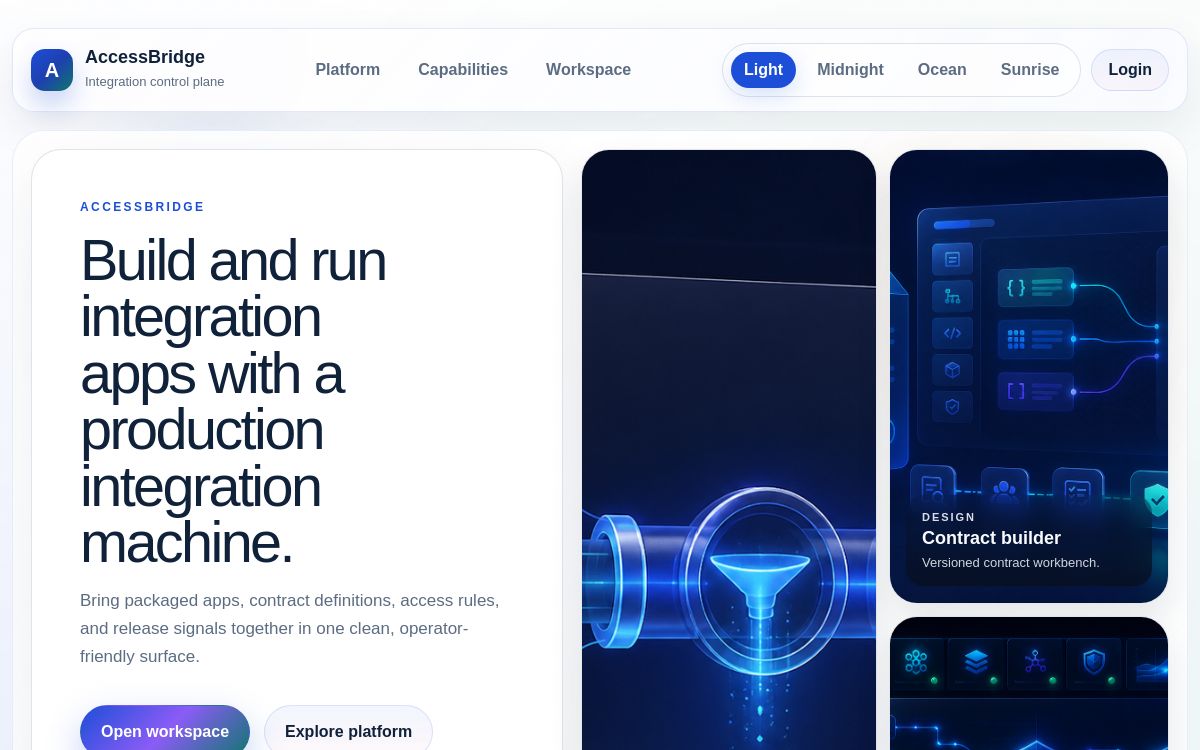Image resolution: width=1200 pixels, height=750 pixels.
Task: Click the Explore platform button
Action: [x=348, y=731]
